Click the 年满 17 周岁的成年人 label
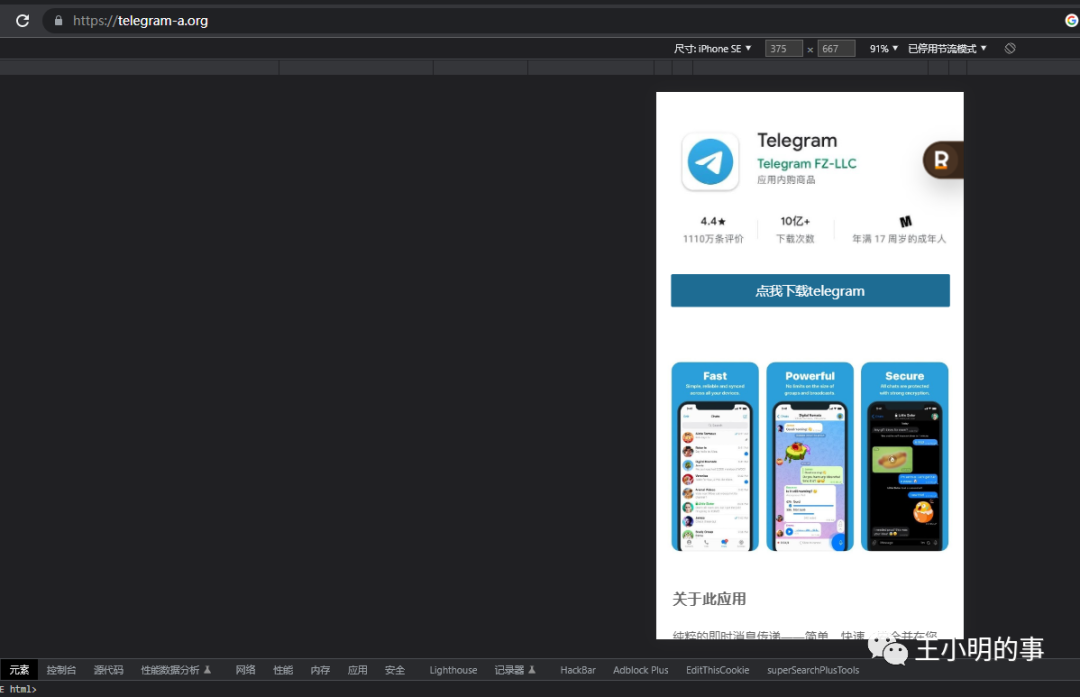1080x697 pixels. 899,238
